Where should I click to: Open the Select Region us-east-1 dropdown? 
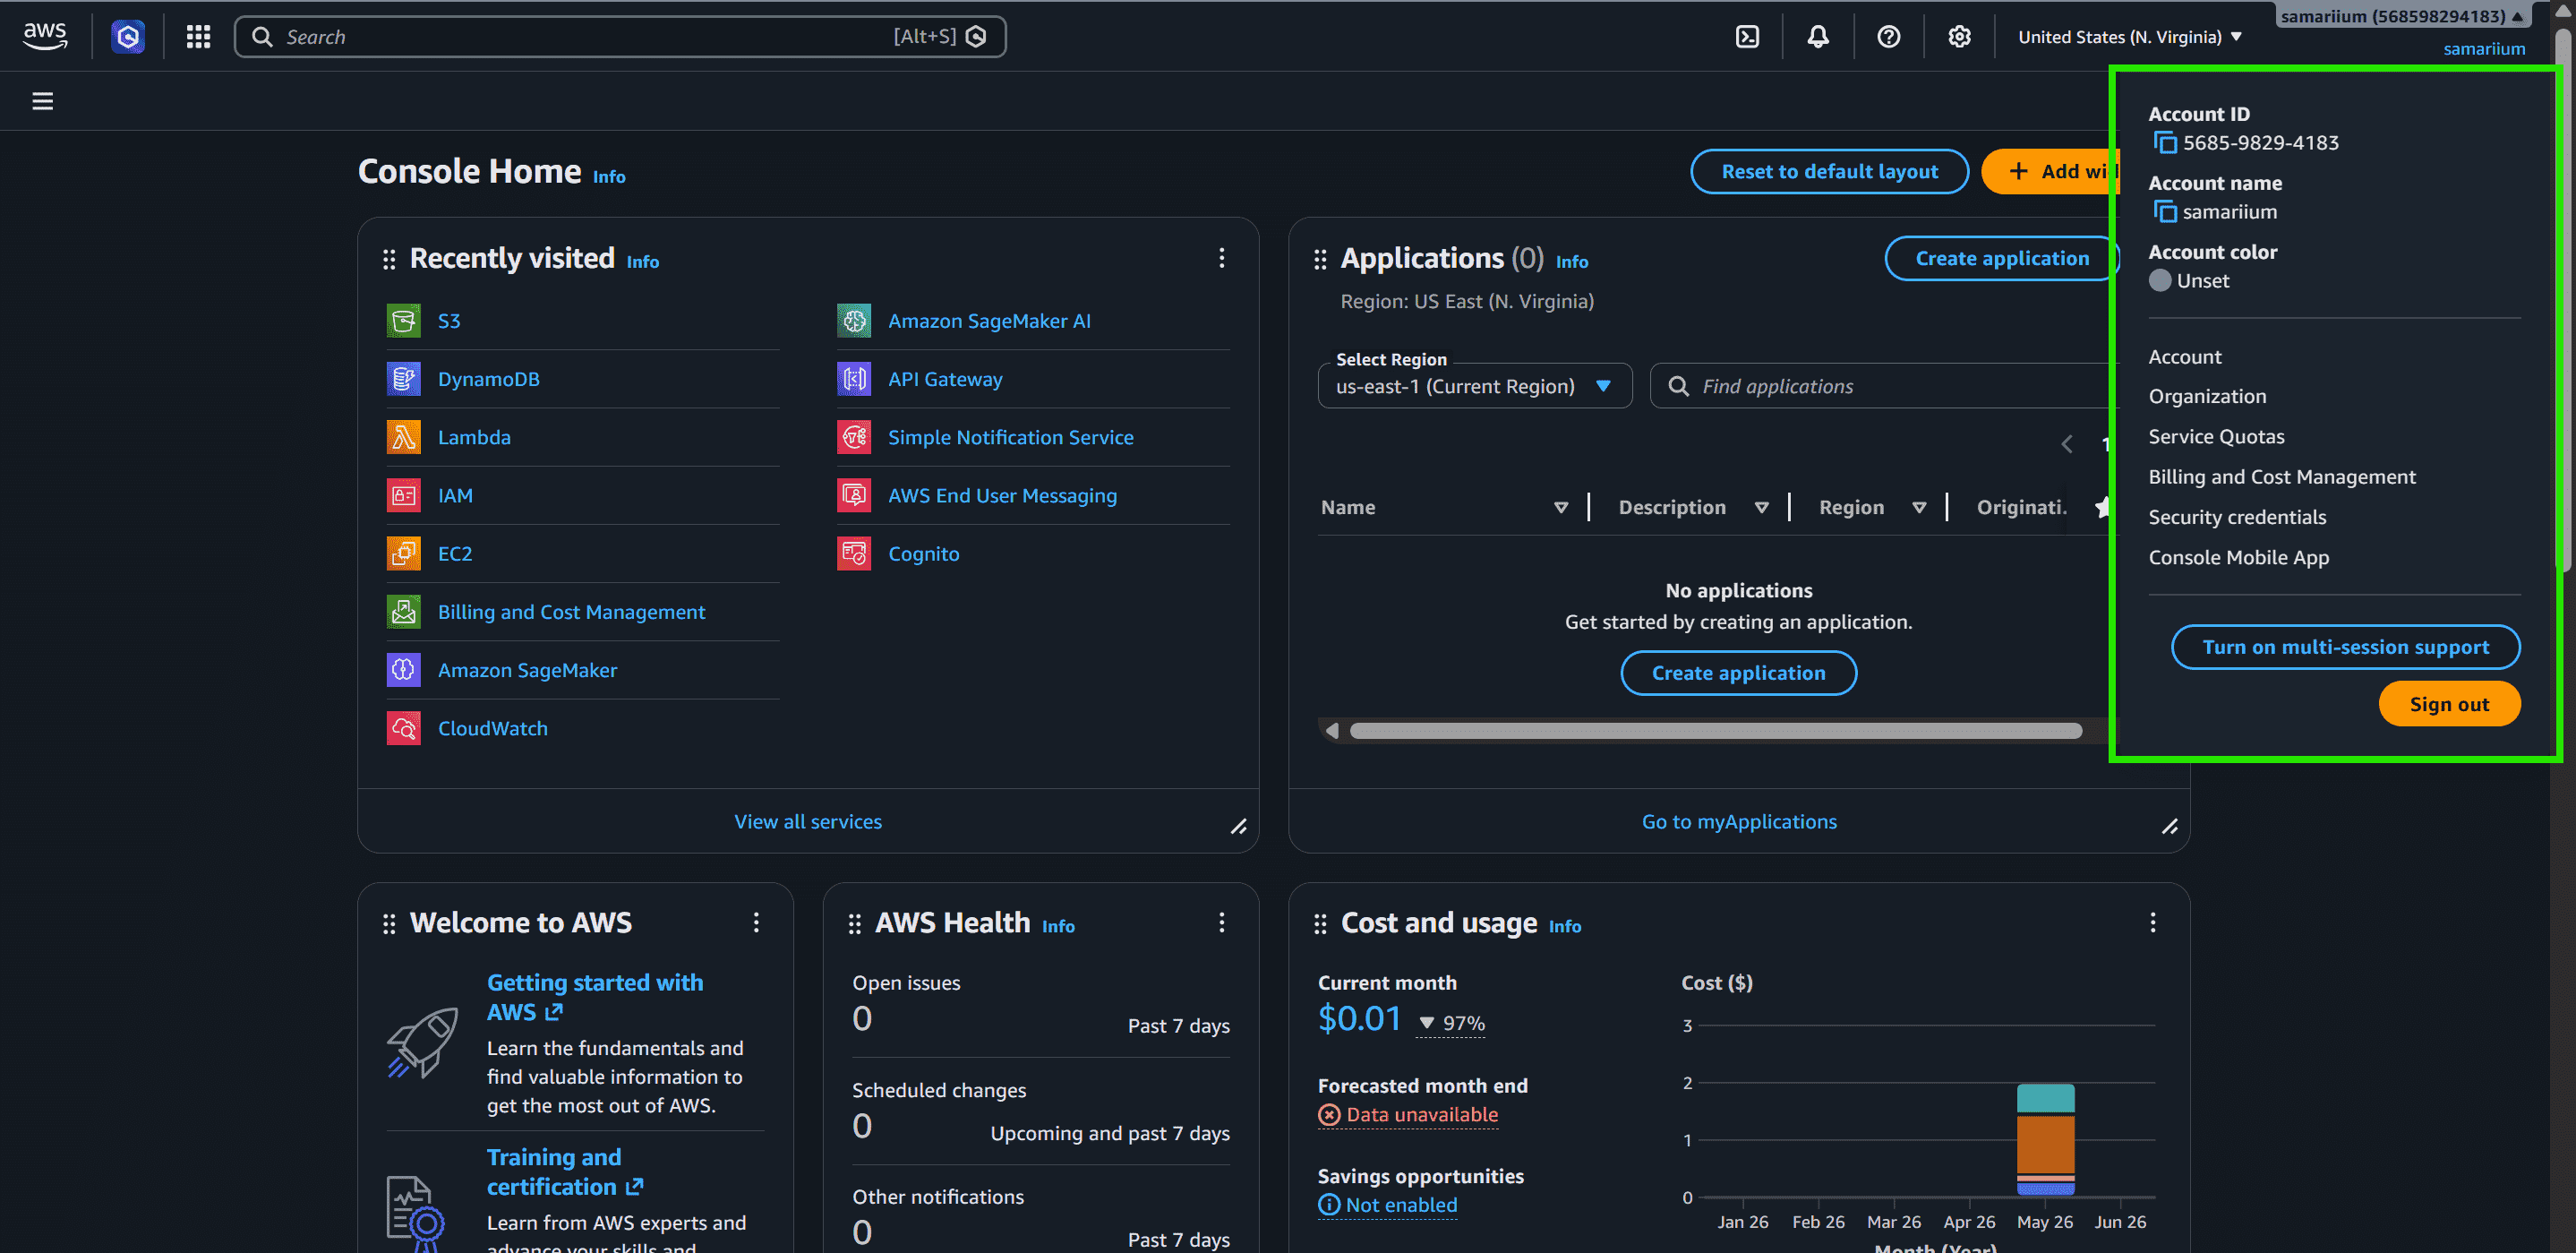click(1474, 386)
